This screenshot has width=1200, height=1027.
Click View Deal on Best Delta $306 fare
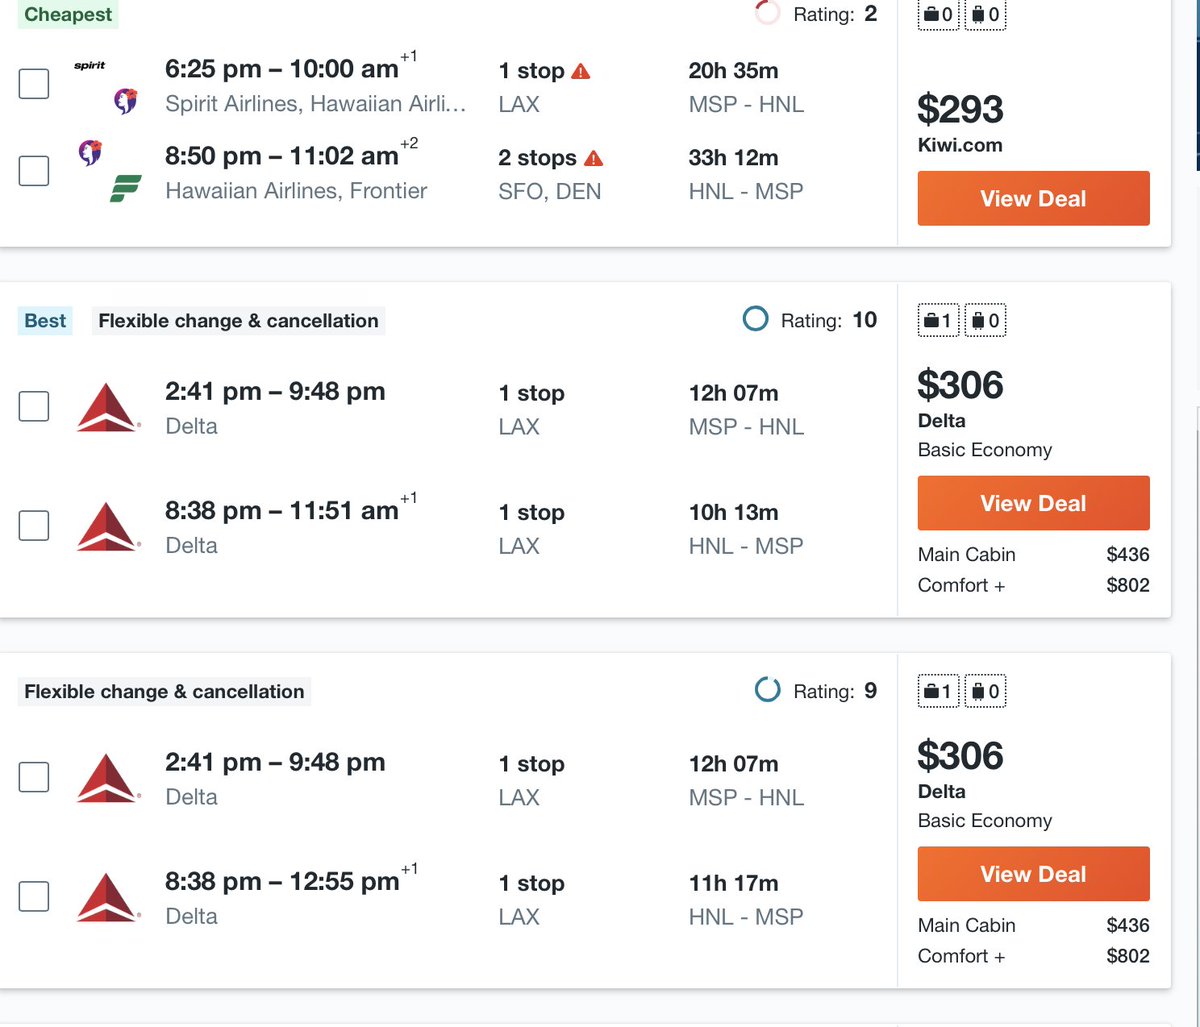coord(1033,503)
